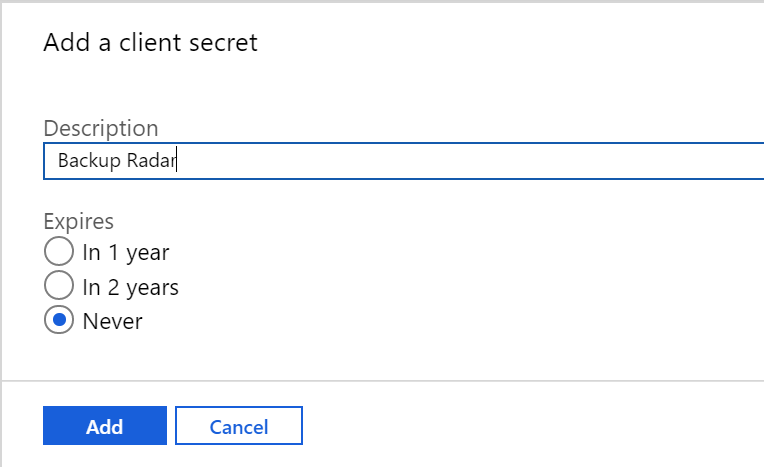This screenshot has height=467, width=764.
Task: Click the word 'Cancel' inside the outlined button
Action: 238,427
